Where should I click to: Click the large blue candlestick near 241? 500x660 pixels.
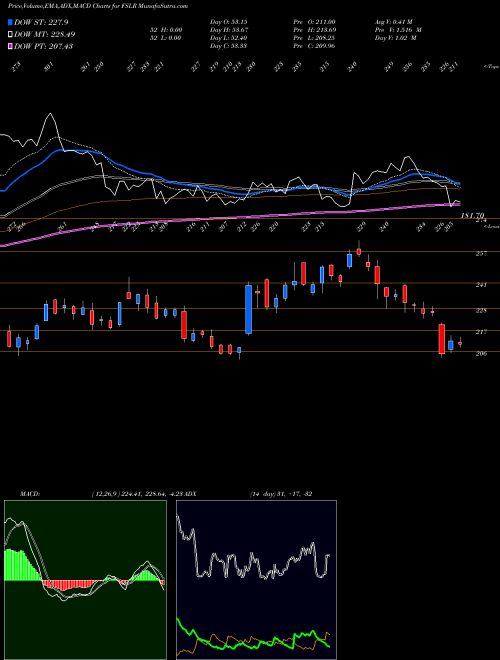[249, 309]
